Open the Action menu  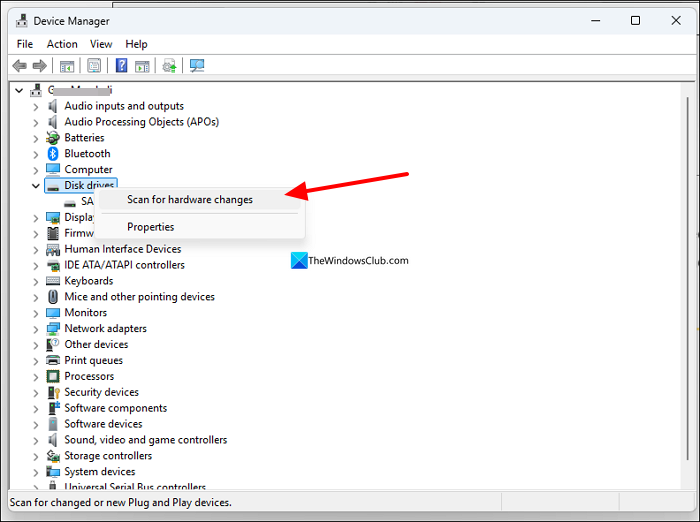[x=62, y=44]
